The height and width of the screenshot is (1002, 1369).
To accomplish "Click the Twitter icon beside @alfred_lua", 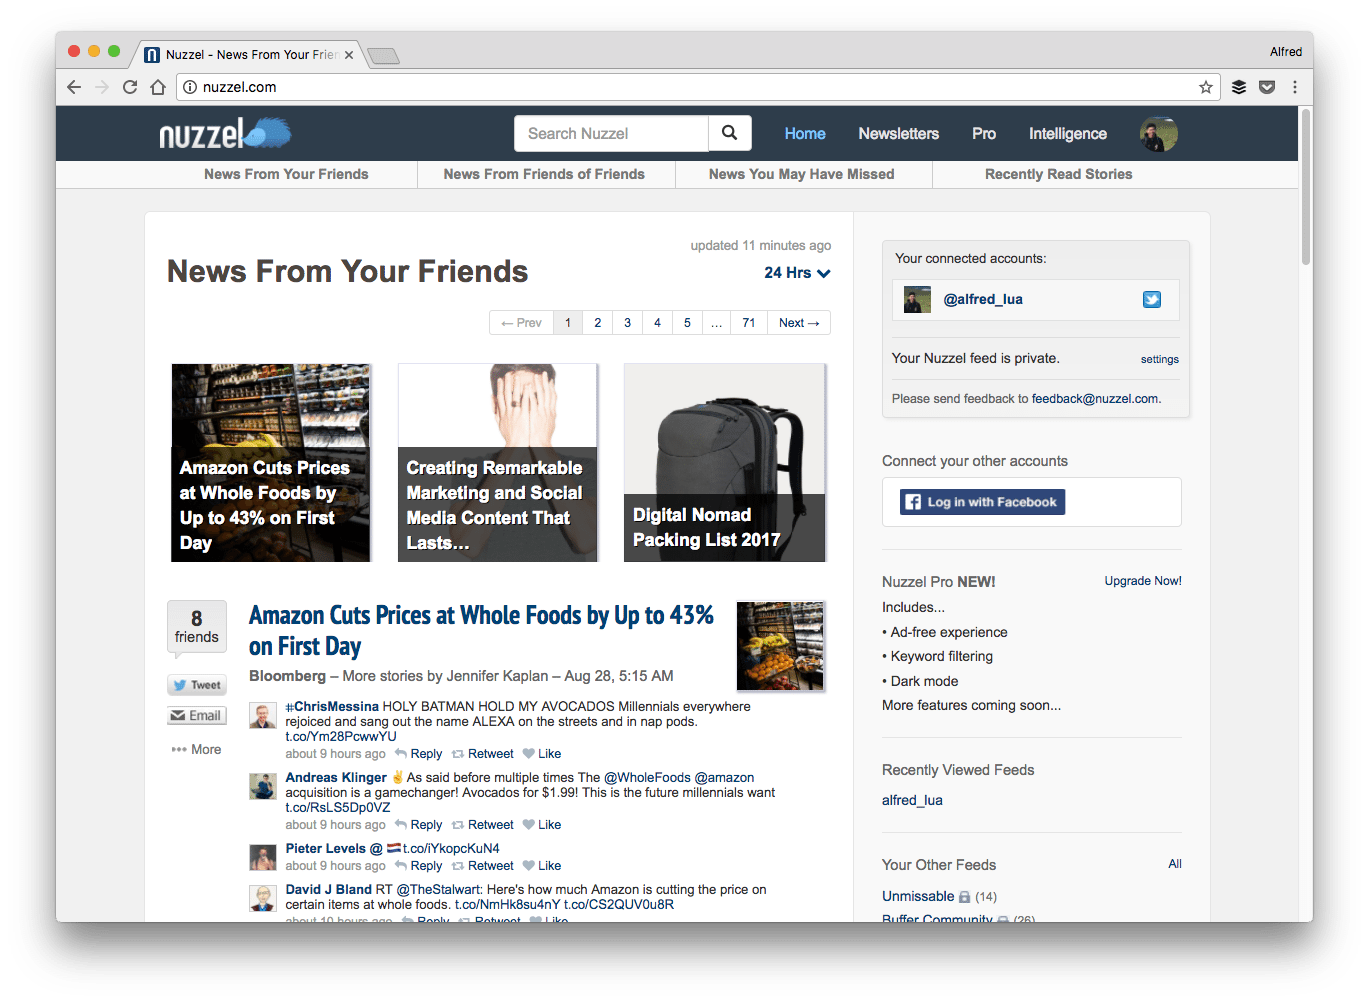I will pos(1152,299).
